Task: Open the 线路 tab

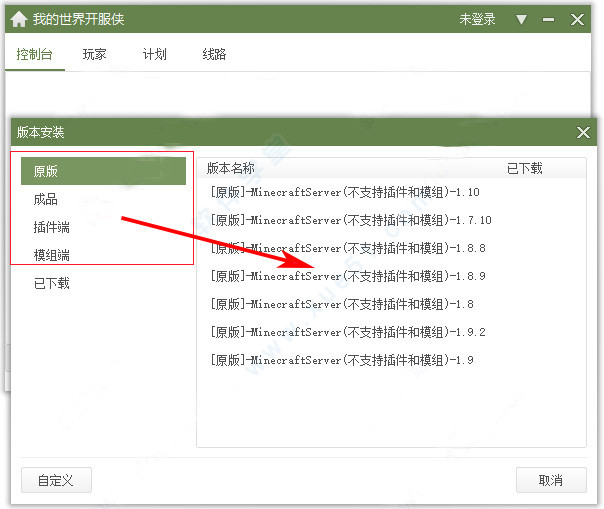Action: coord(214,54)
